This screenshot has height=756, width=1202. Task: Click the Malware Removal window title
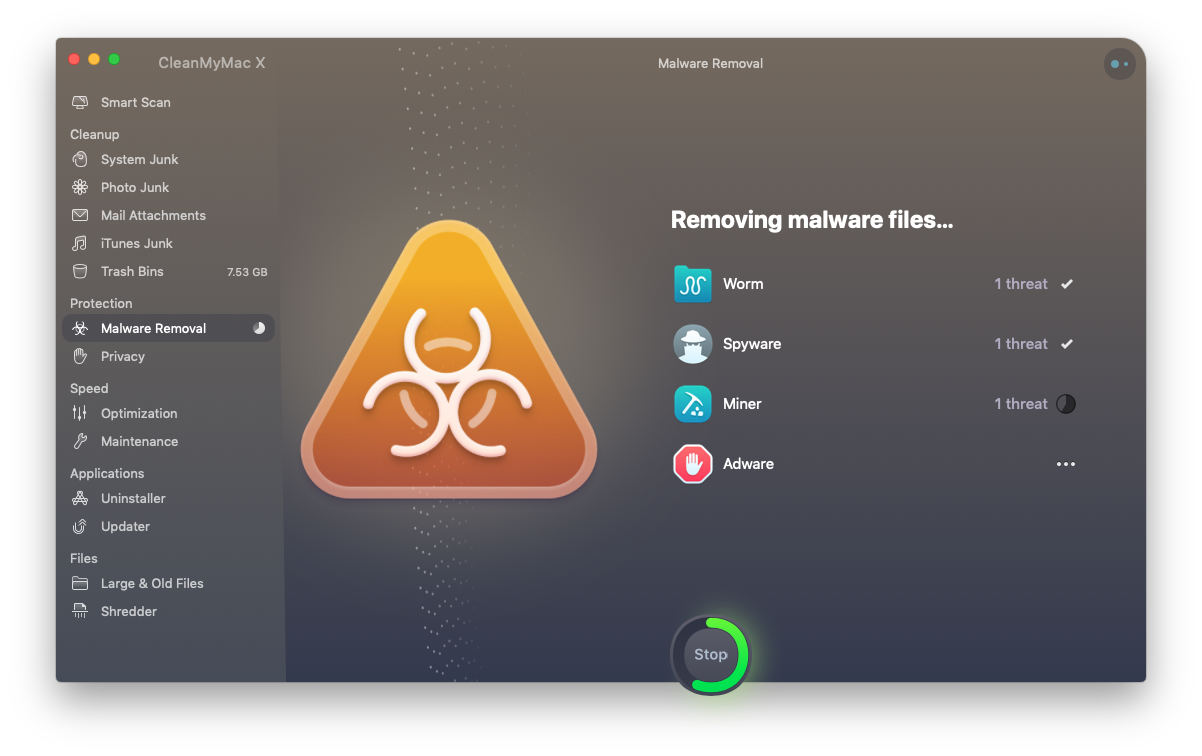710,64
